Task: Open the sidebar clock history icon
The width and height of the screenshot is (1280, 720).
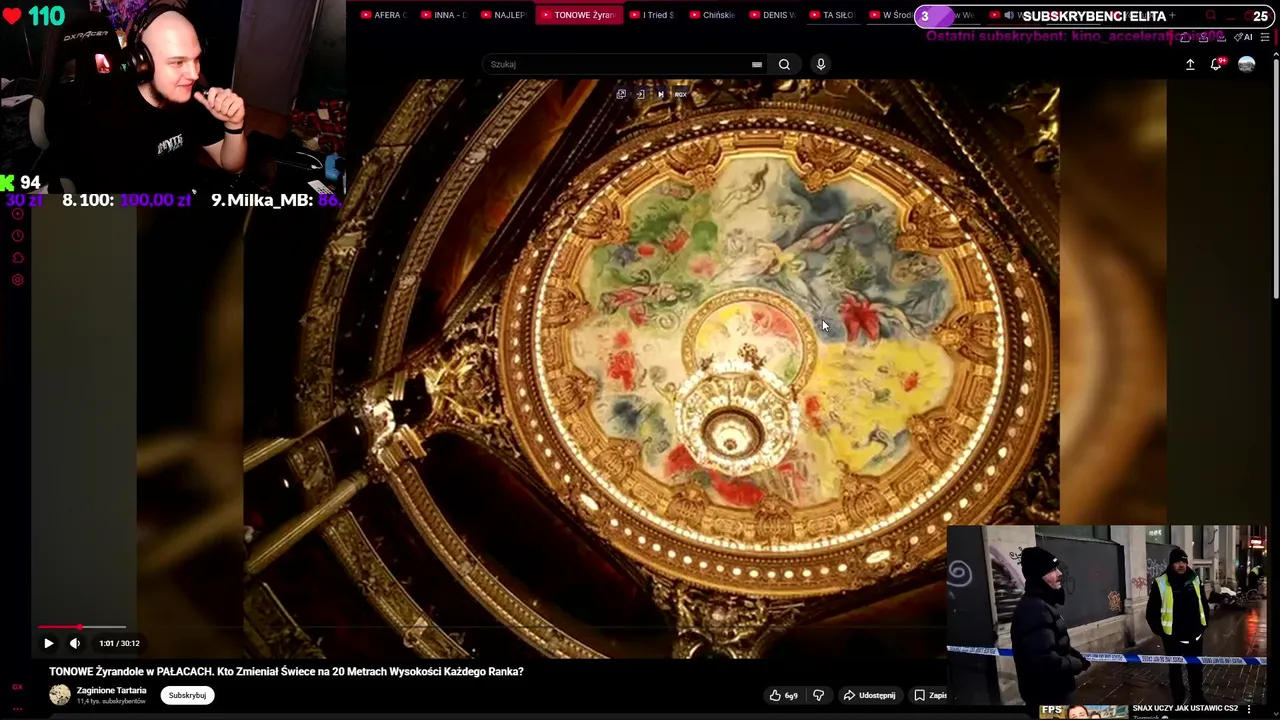Action: coord(17,236)
